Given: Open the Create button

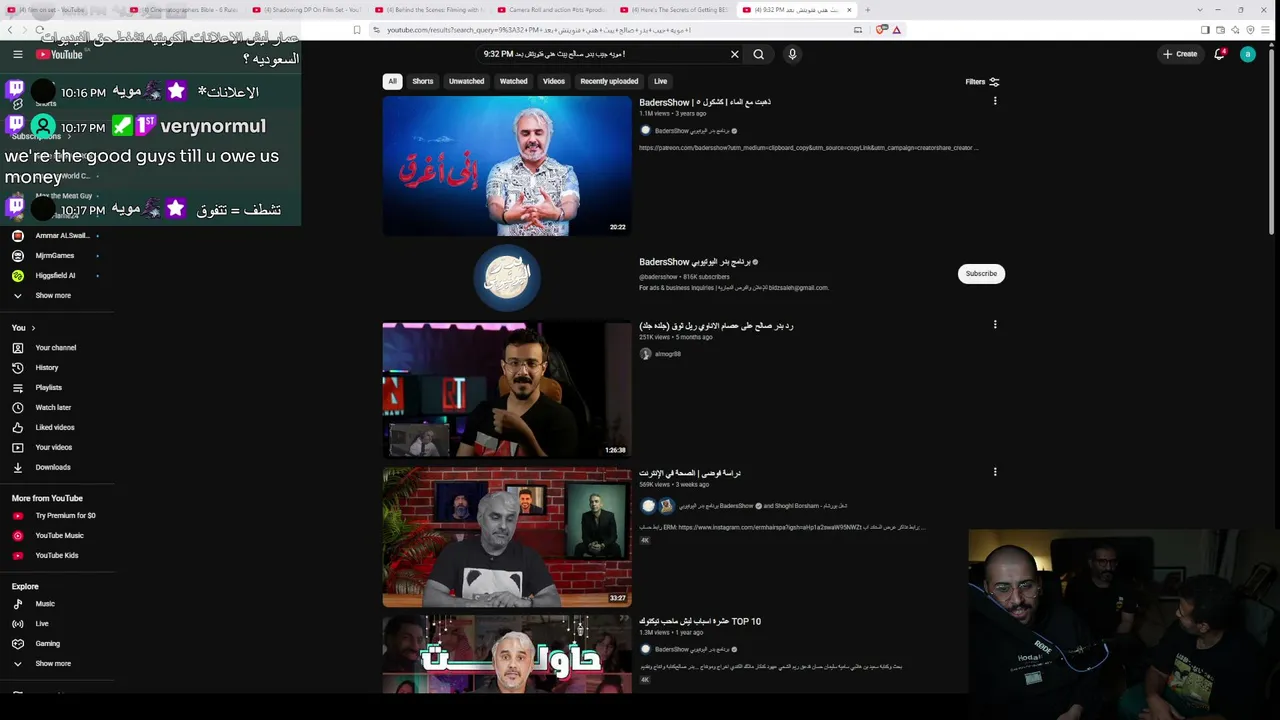Looking at the screenshot, I should pos(1180,54).
